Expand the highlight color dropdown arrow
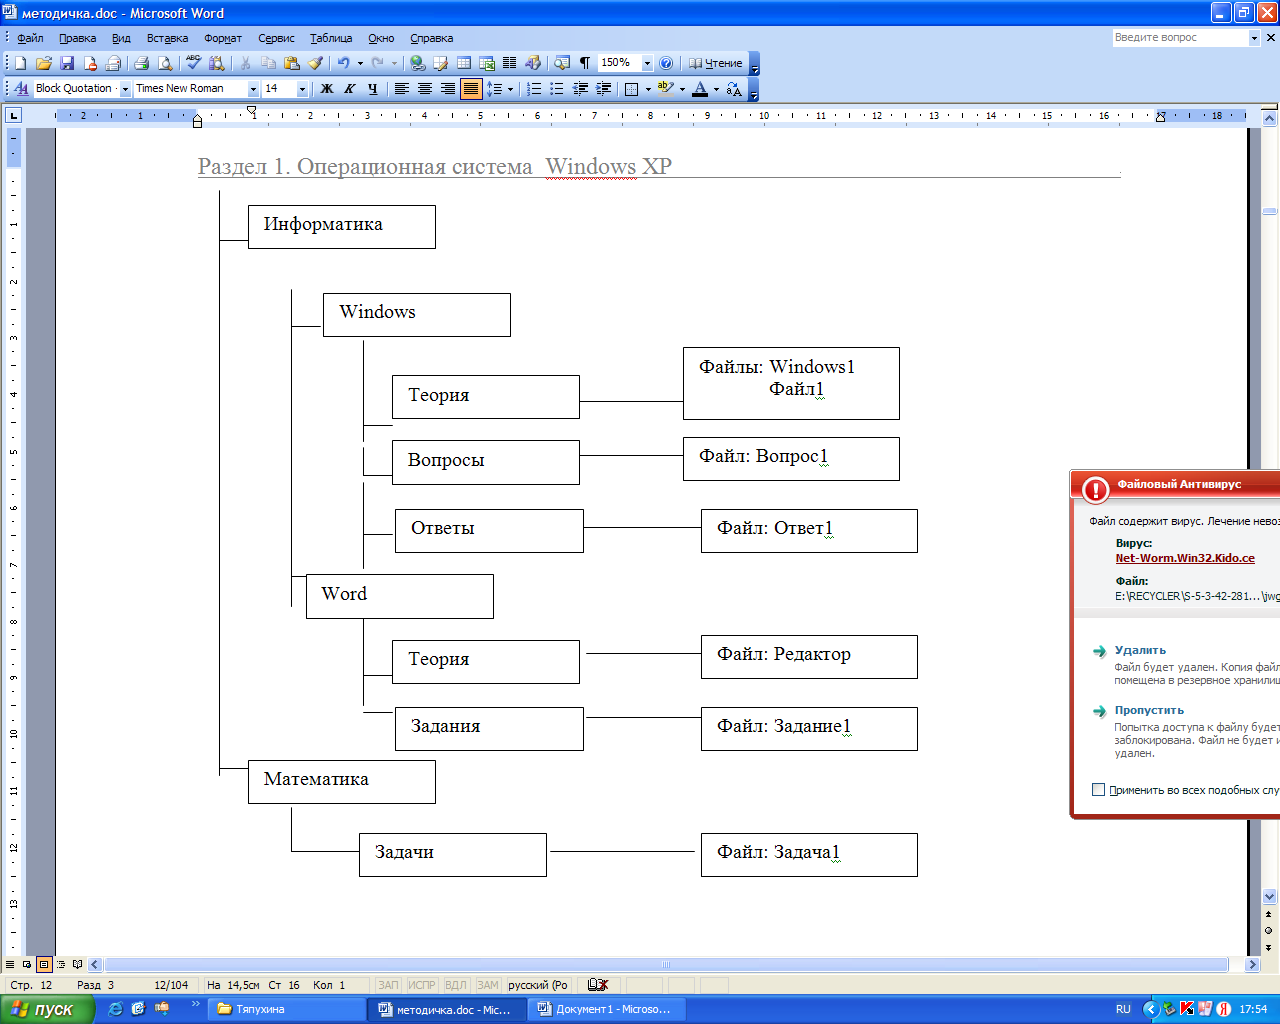Image resolution: width=1280 pixels, height=1024 pixels. tap(682, 89)
